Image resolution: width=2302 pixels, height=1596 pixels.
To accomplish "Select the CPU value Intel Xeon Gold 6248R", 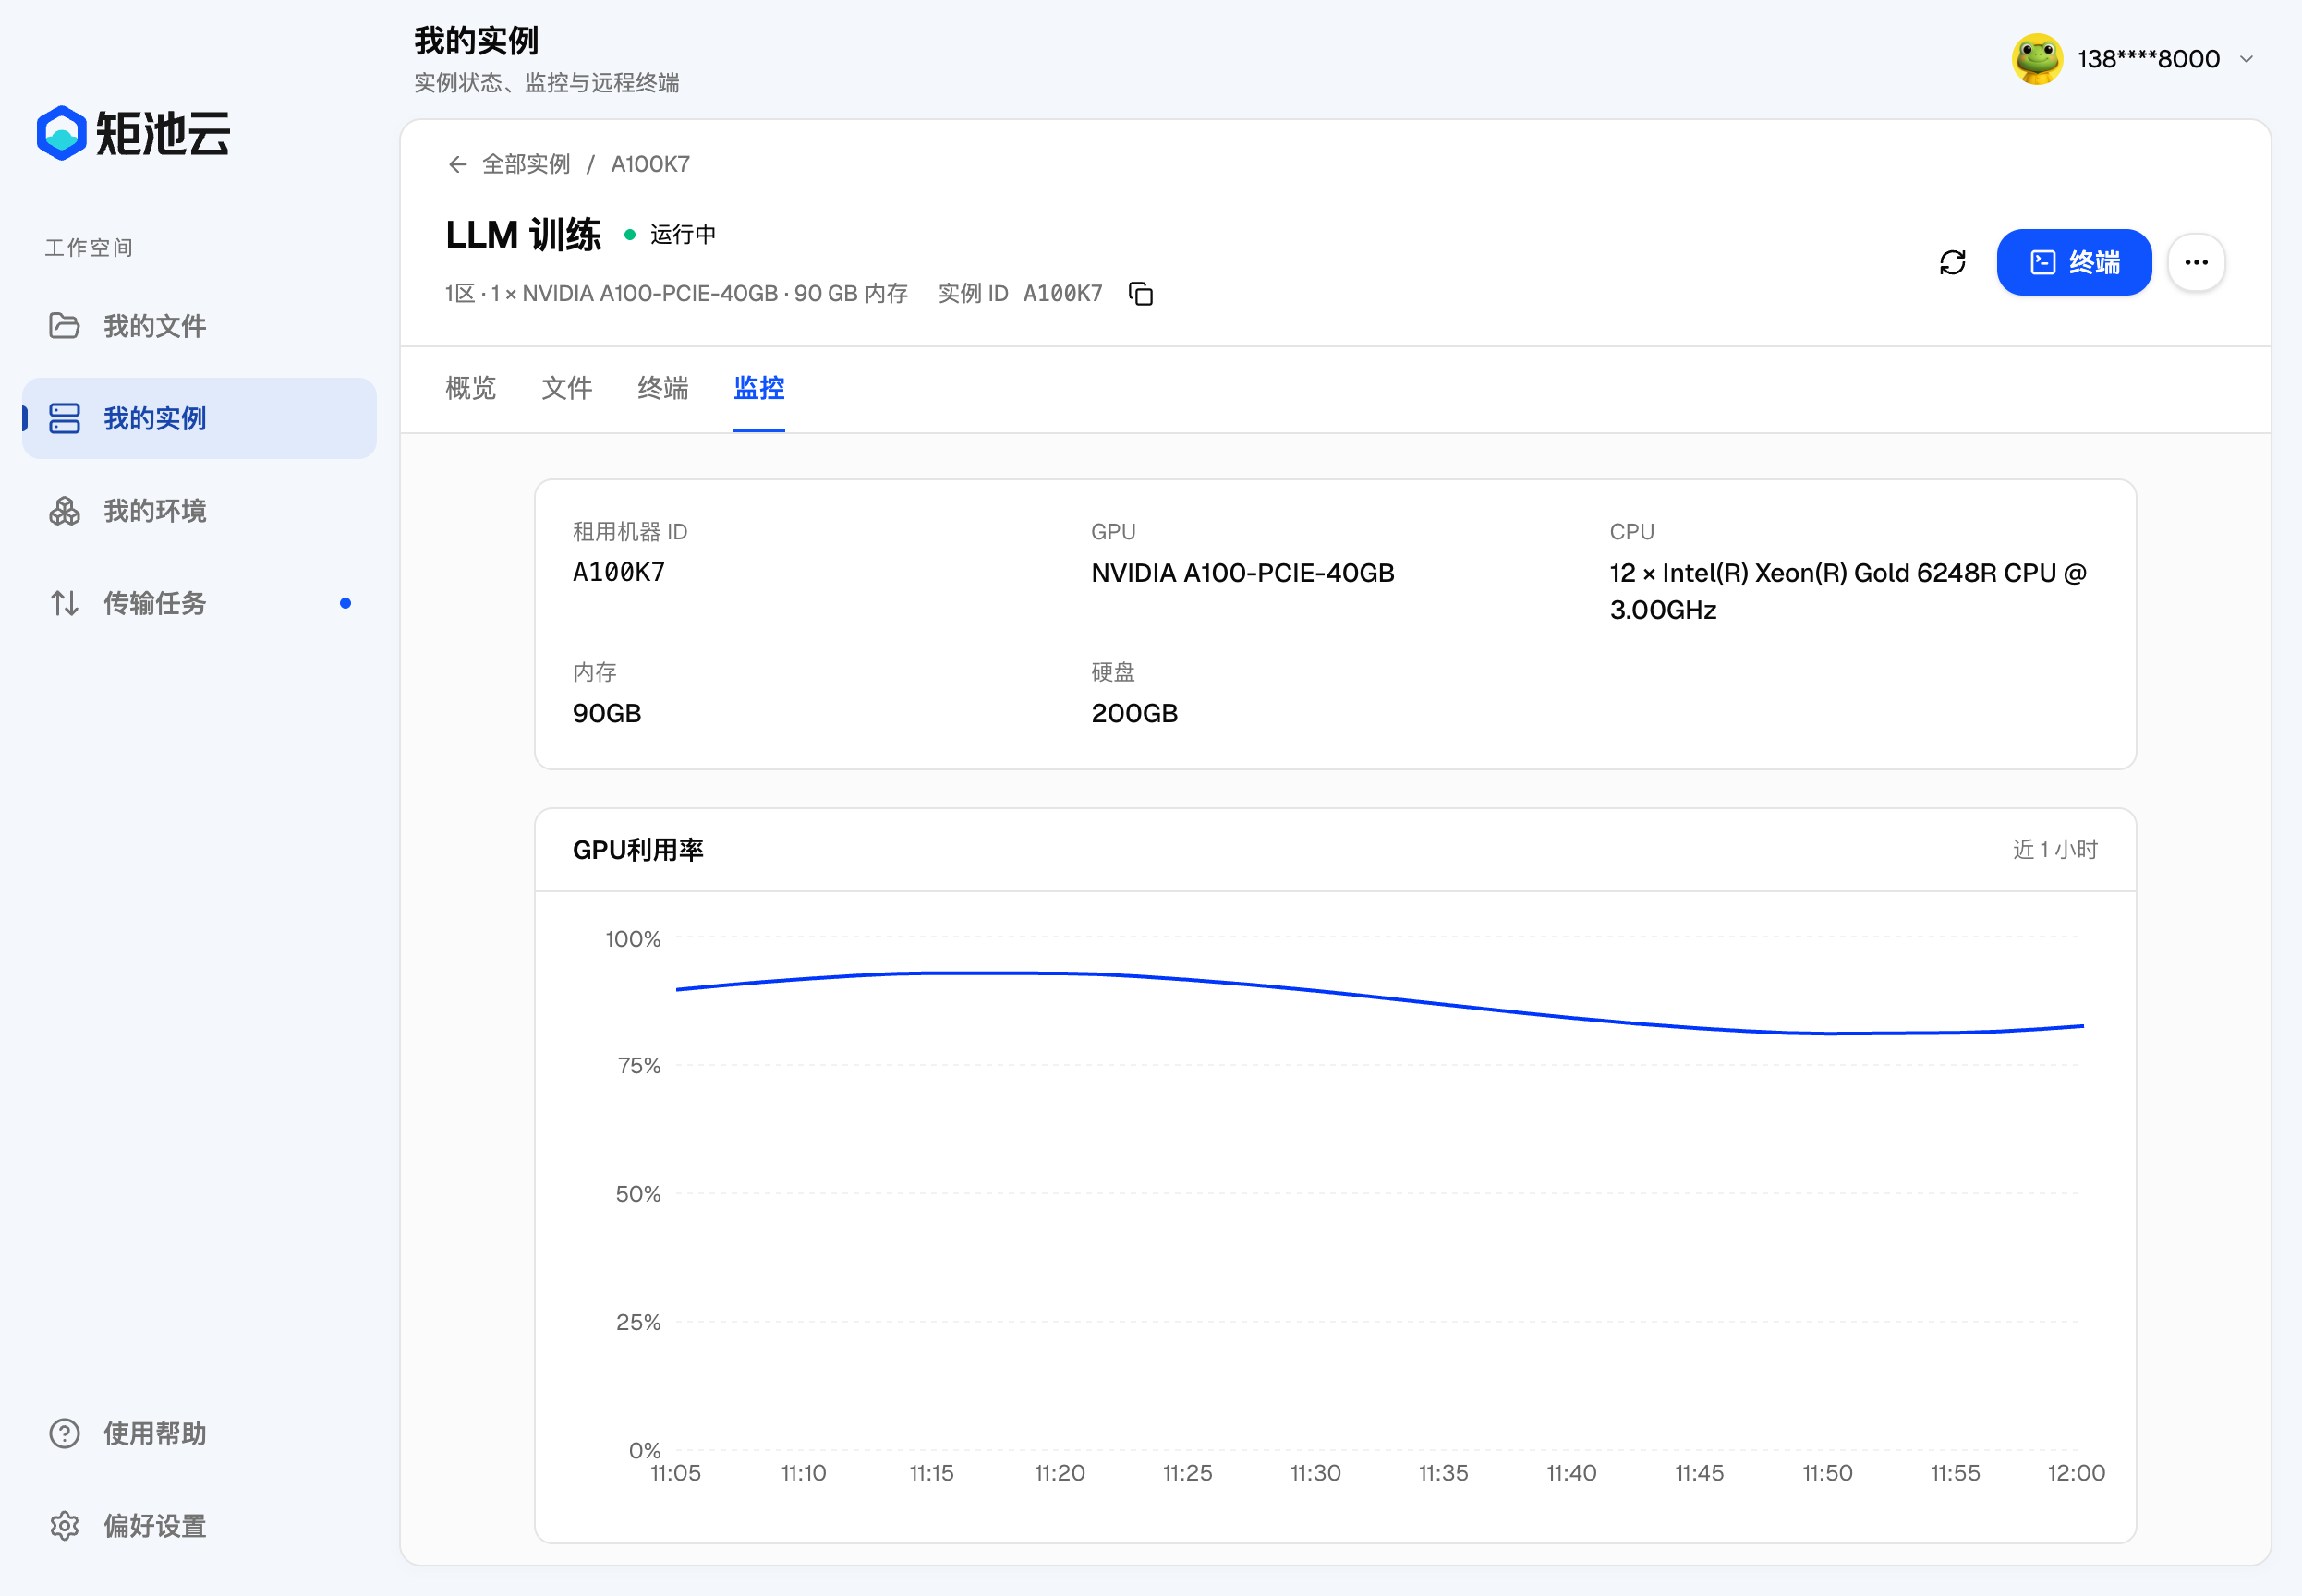I will click(1847, 591).
